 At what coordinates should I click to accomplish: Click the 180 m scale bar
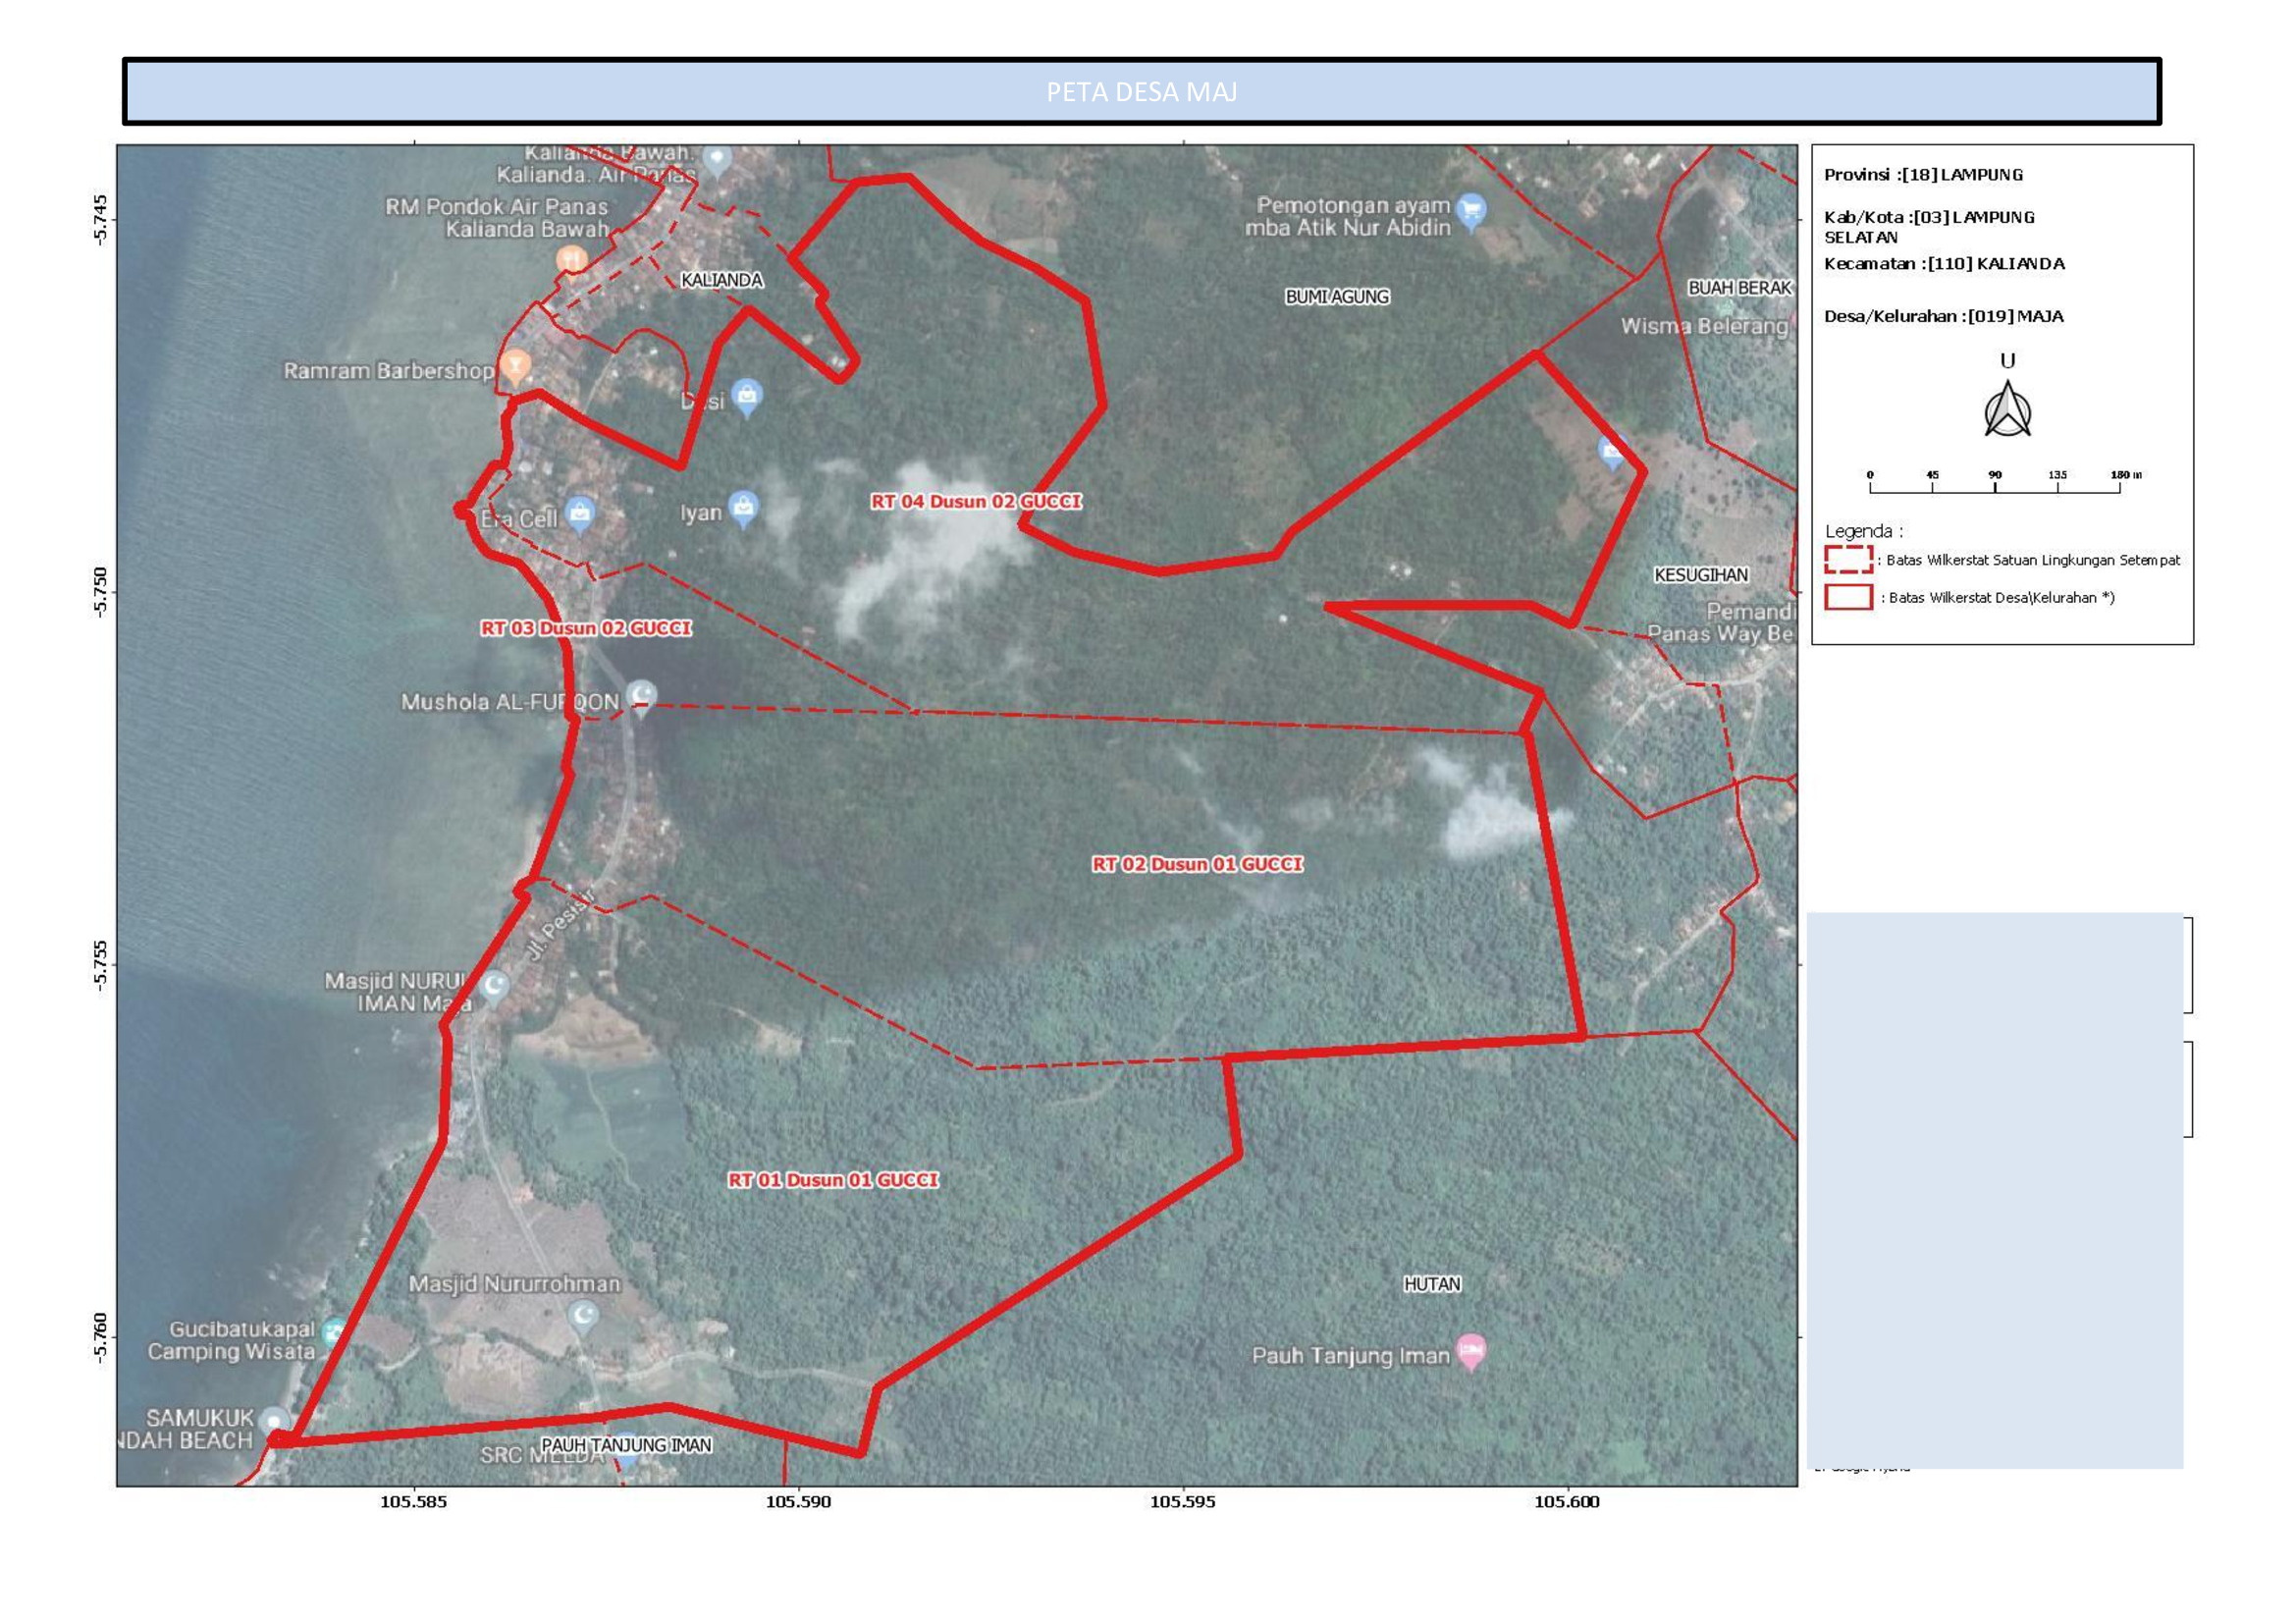(x=1995, y=488)
